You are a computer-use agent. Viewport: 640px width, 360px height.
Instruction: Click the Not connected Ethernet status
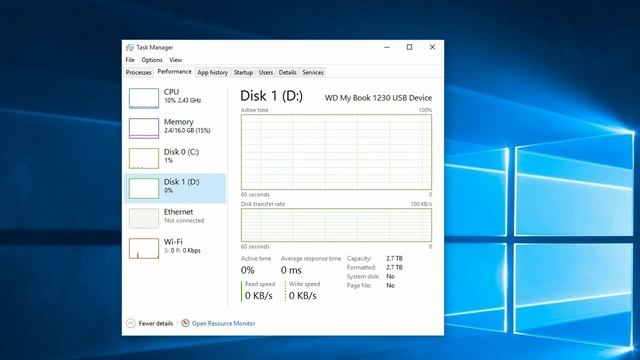pos(184,220)
